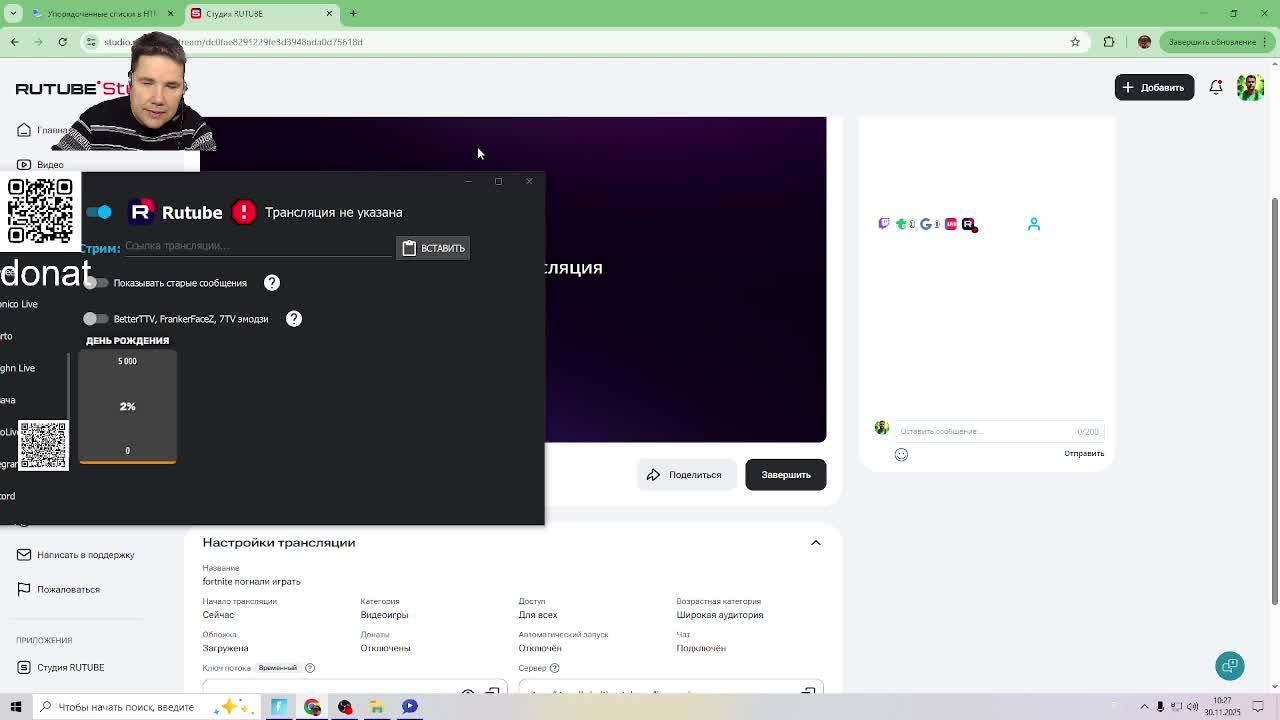This screenshot has width=1280, height=720.
Task: Open help icon next to Ключ потока
Action: coord(310,668)
